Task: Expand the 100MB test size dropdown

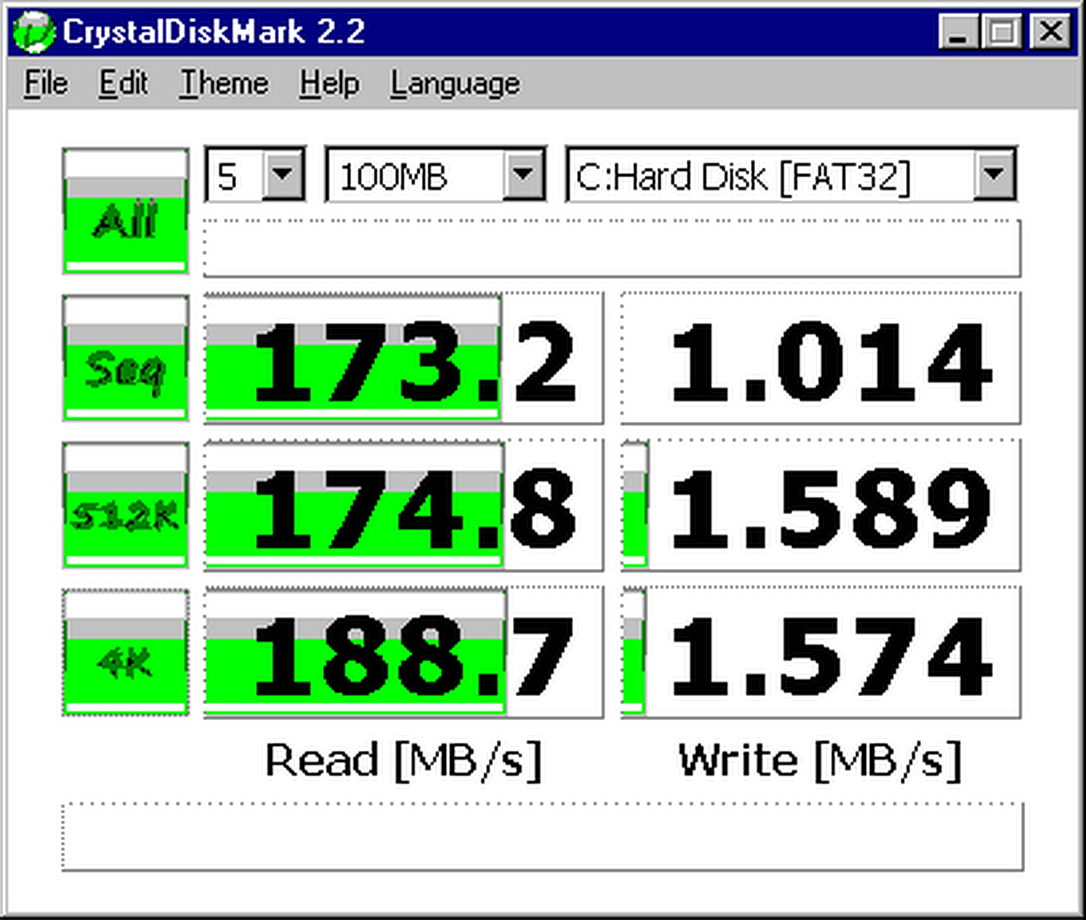Action: [523, 174]
